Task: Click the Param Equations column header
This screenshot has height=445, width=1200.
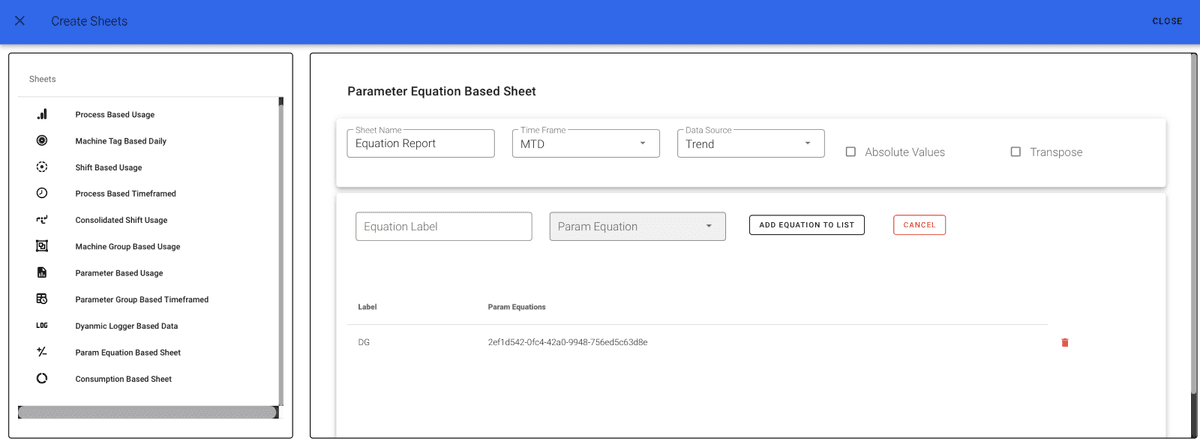Action: [x=517, y=307]
